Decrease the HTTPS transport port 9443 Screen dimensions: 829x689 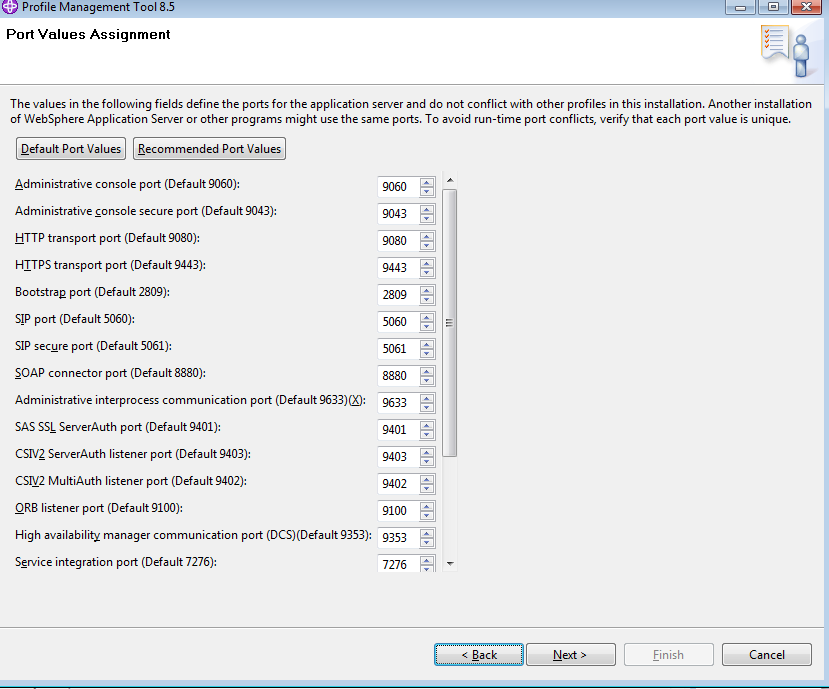click(x=427, y=272)
